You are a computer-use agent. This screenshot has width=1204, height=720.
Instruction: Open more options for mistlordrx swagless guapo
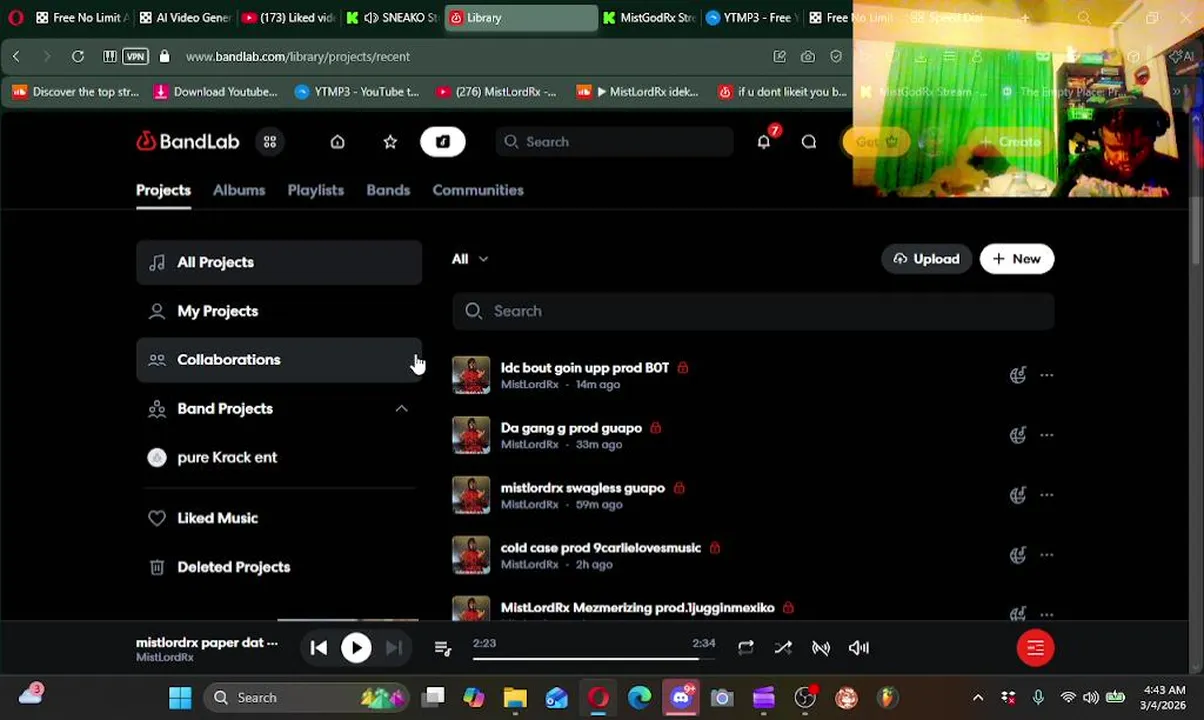click(1047, 495)
